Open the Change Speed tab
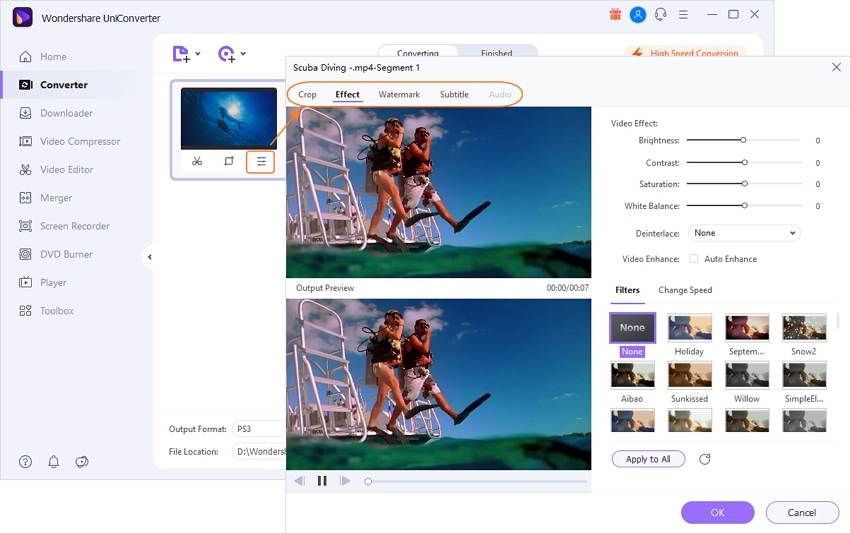The height and width of the screenshot is (533, 850). tap(685, 290)
